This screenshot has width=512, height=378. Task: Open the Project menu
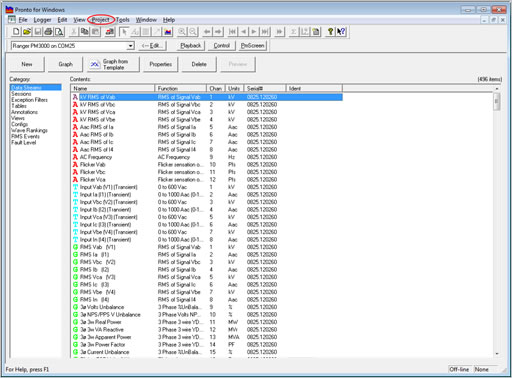[x=101, y=20]
